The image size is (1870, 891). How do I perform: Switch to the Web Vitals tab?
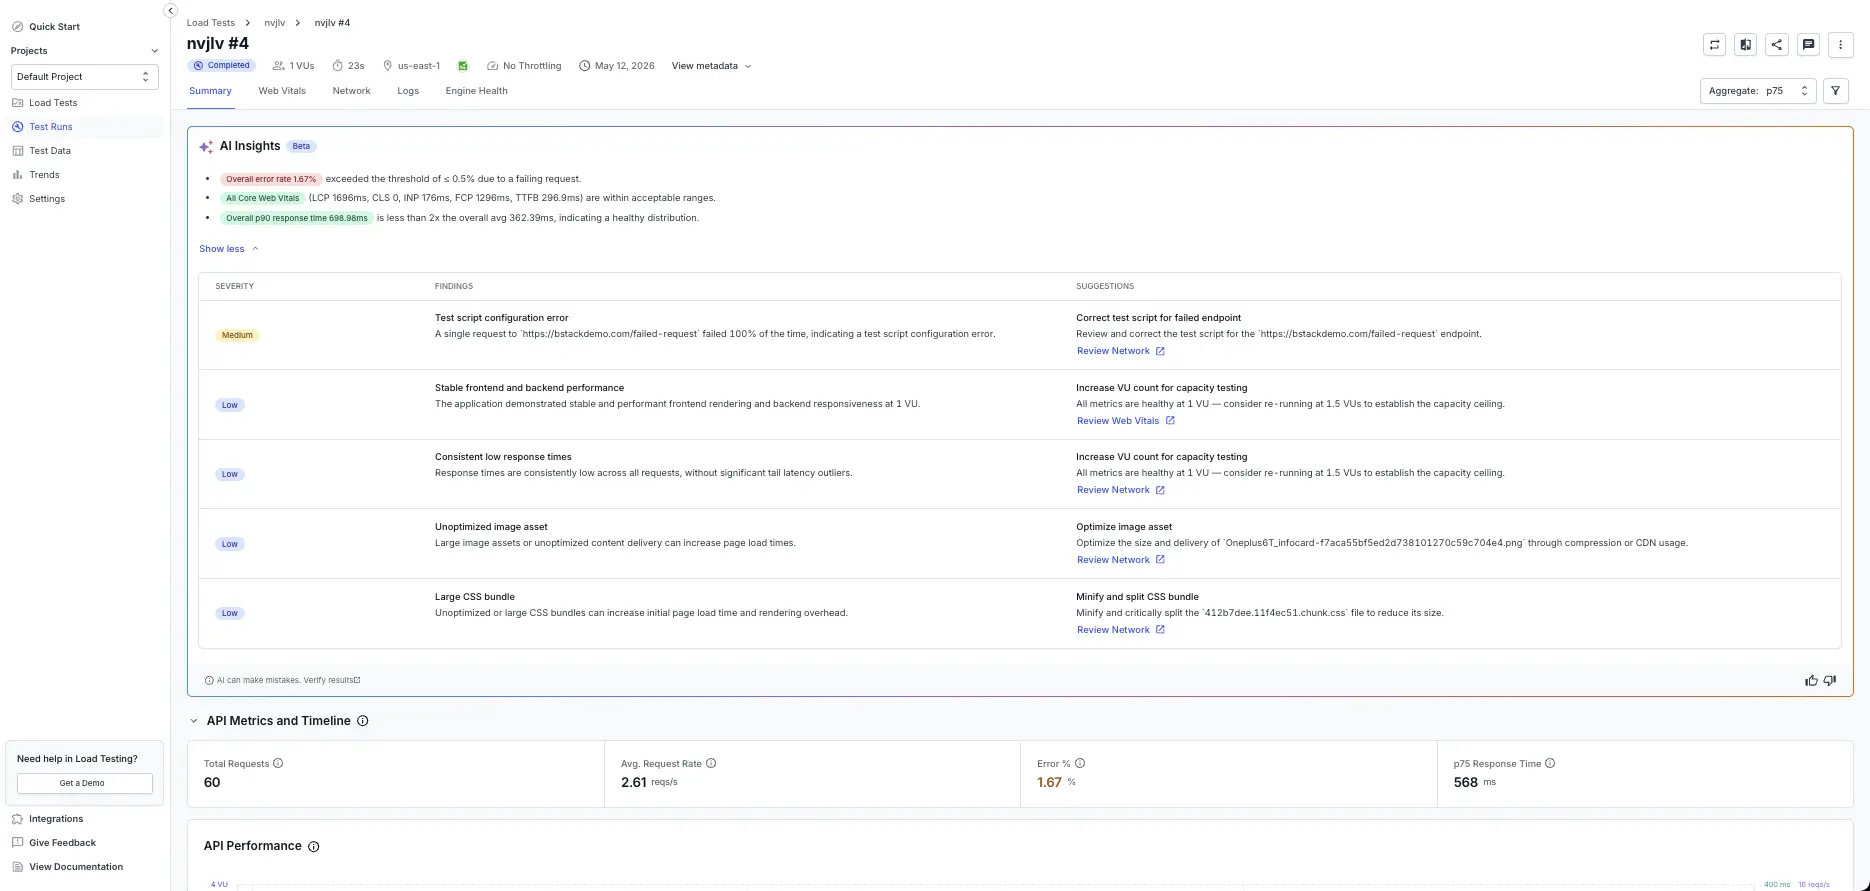(x=282, y=91)
